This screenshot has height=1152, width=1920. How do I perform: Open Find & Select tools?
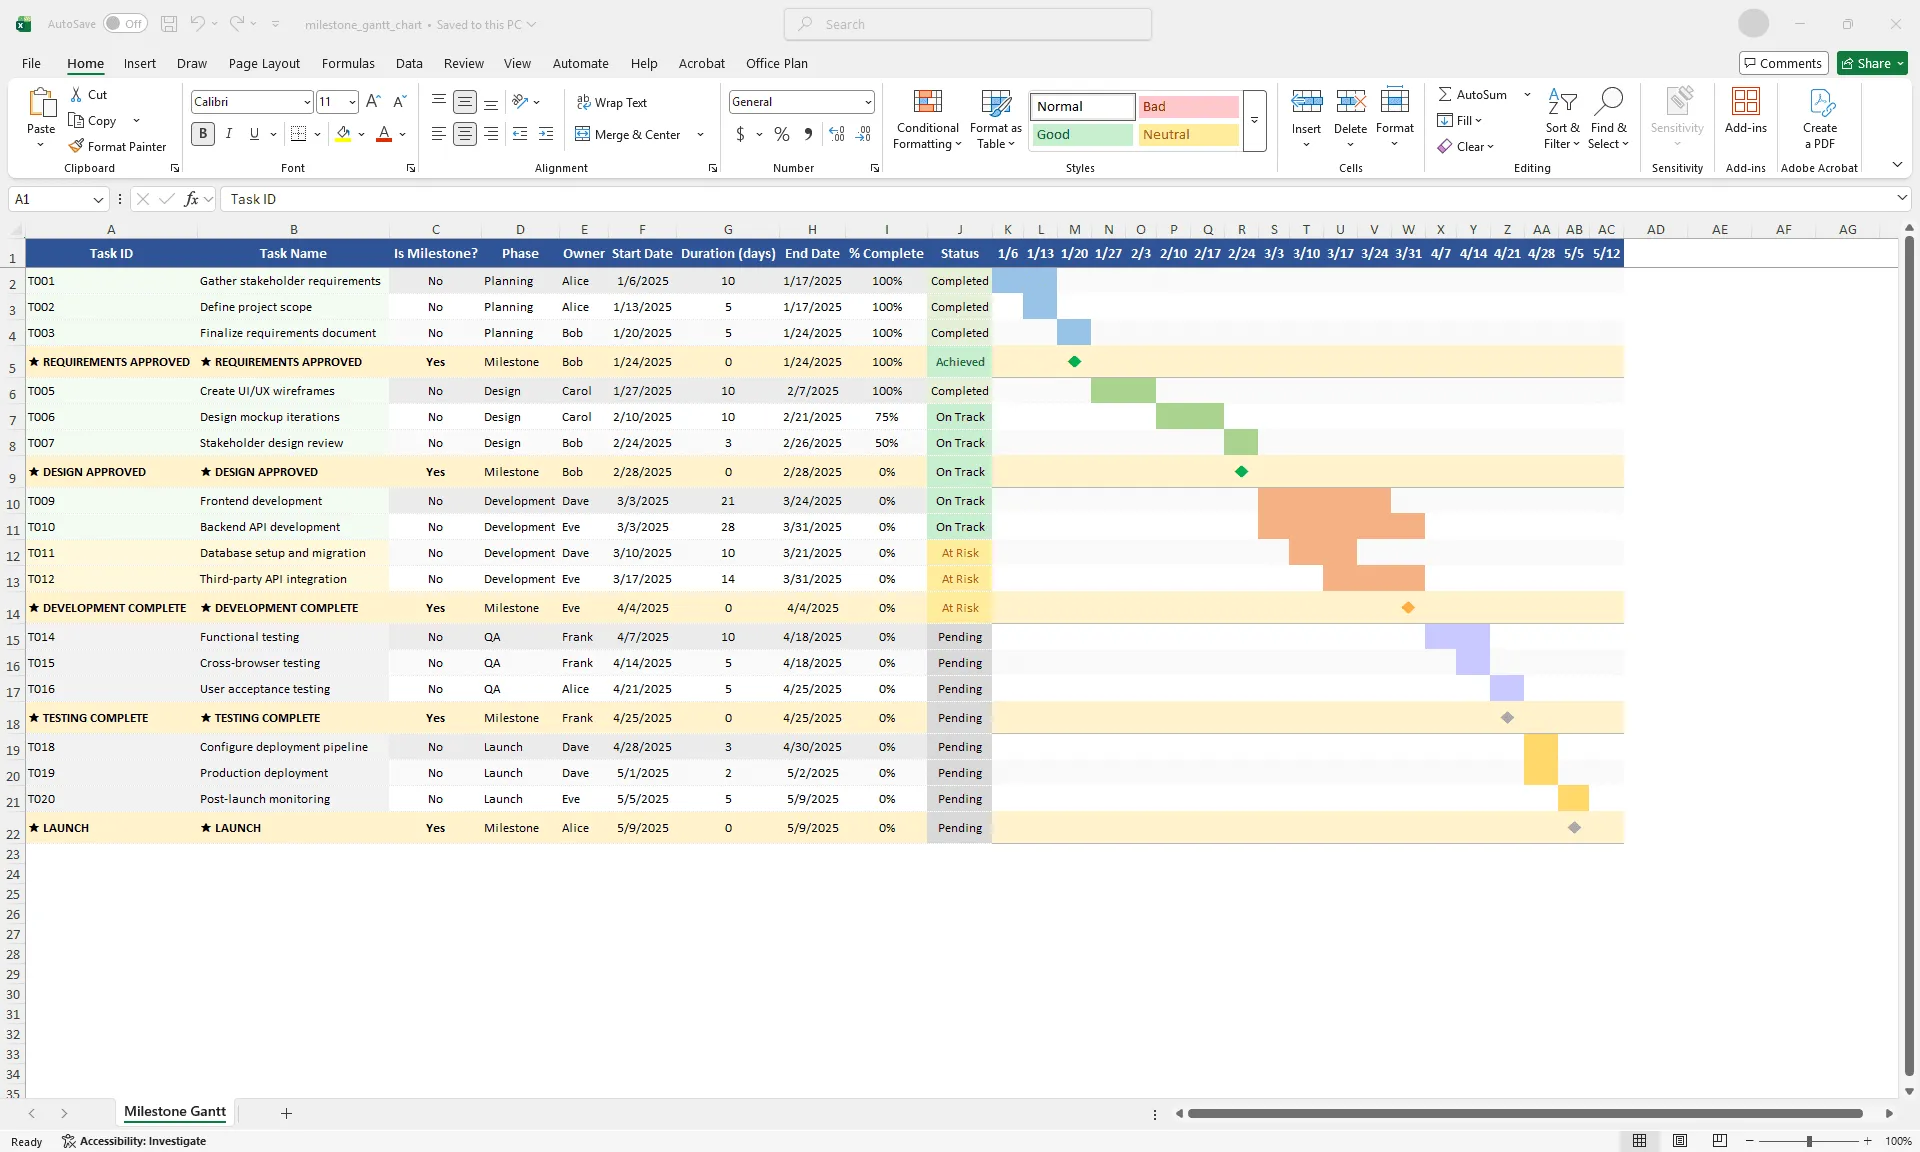tap(1609, 119)
